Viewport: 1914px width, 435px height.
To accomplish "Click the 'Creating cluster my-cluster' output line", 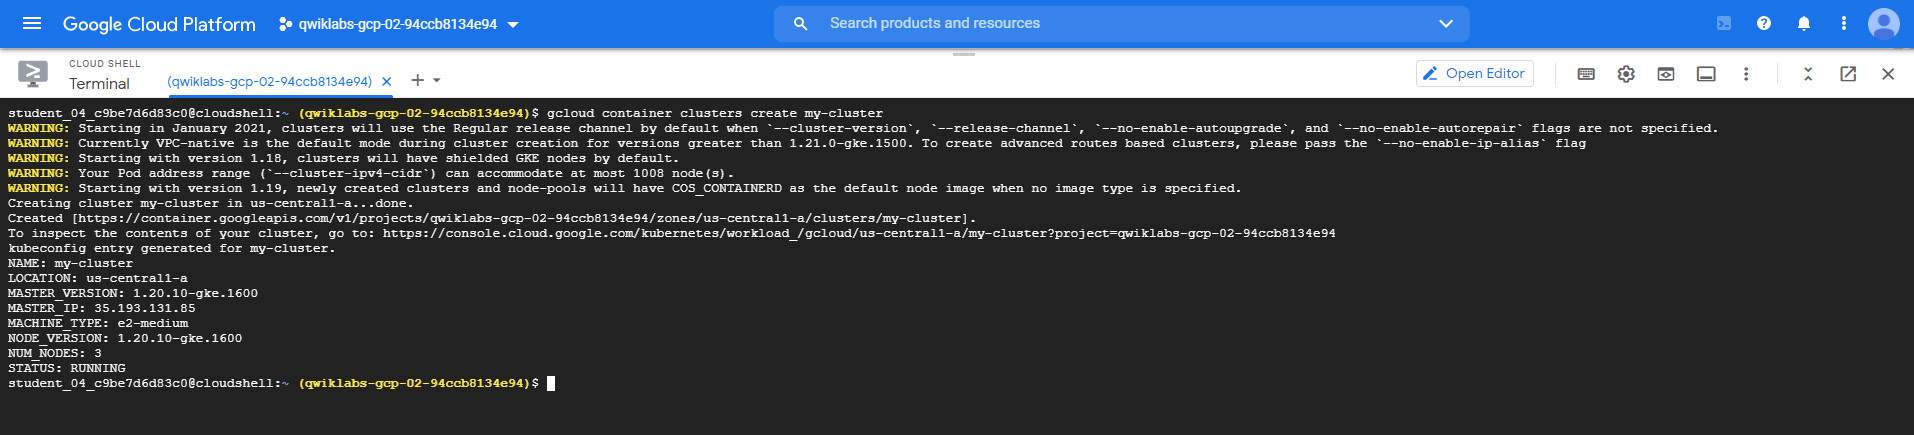I will point(211,203).
